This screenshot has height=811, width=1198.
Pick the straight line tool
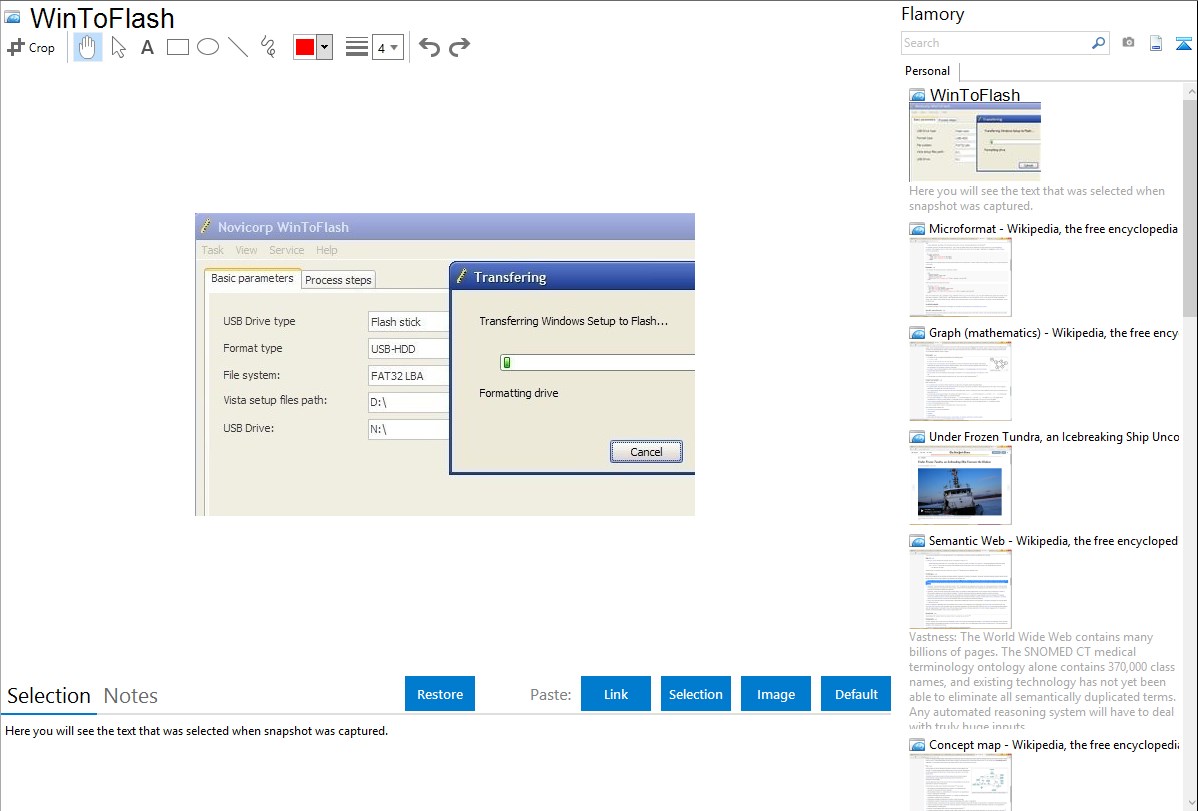tap(238, 47)
